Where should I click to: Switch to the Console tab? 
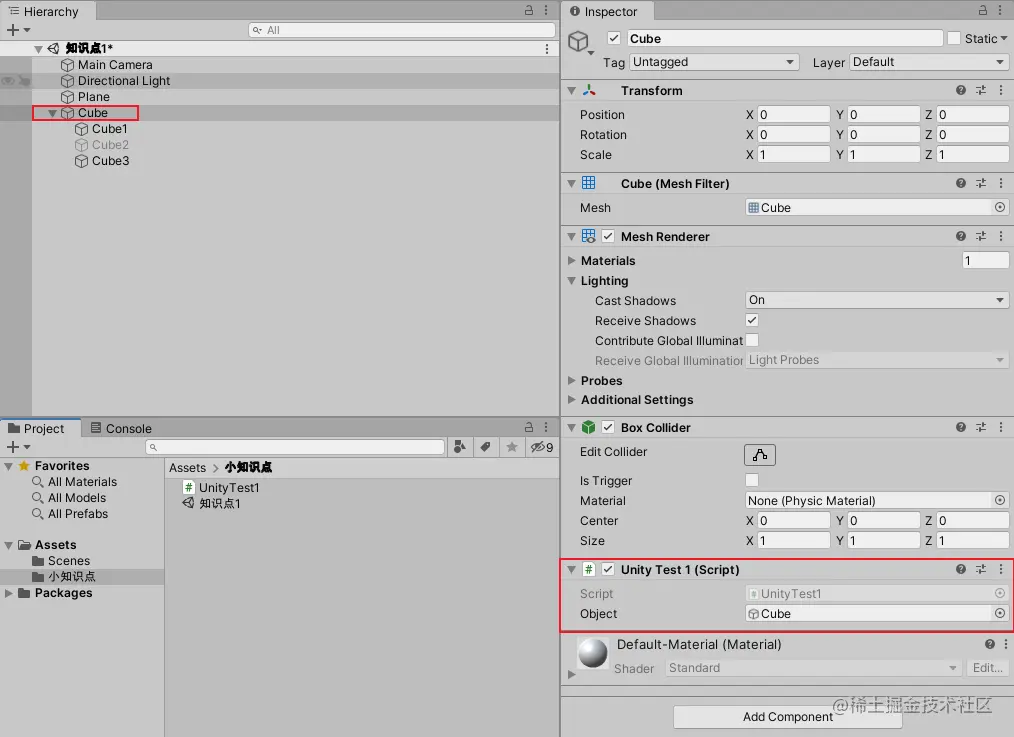point(121,428)
